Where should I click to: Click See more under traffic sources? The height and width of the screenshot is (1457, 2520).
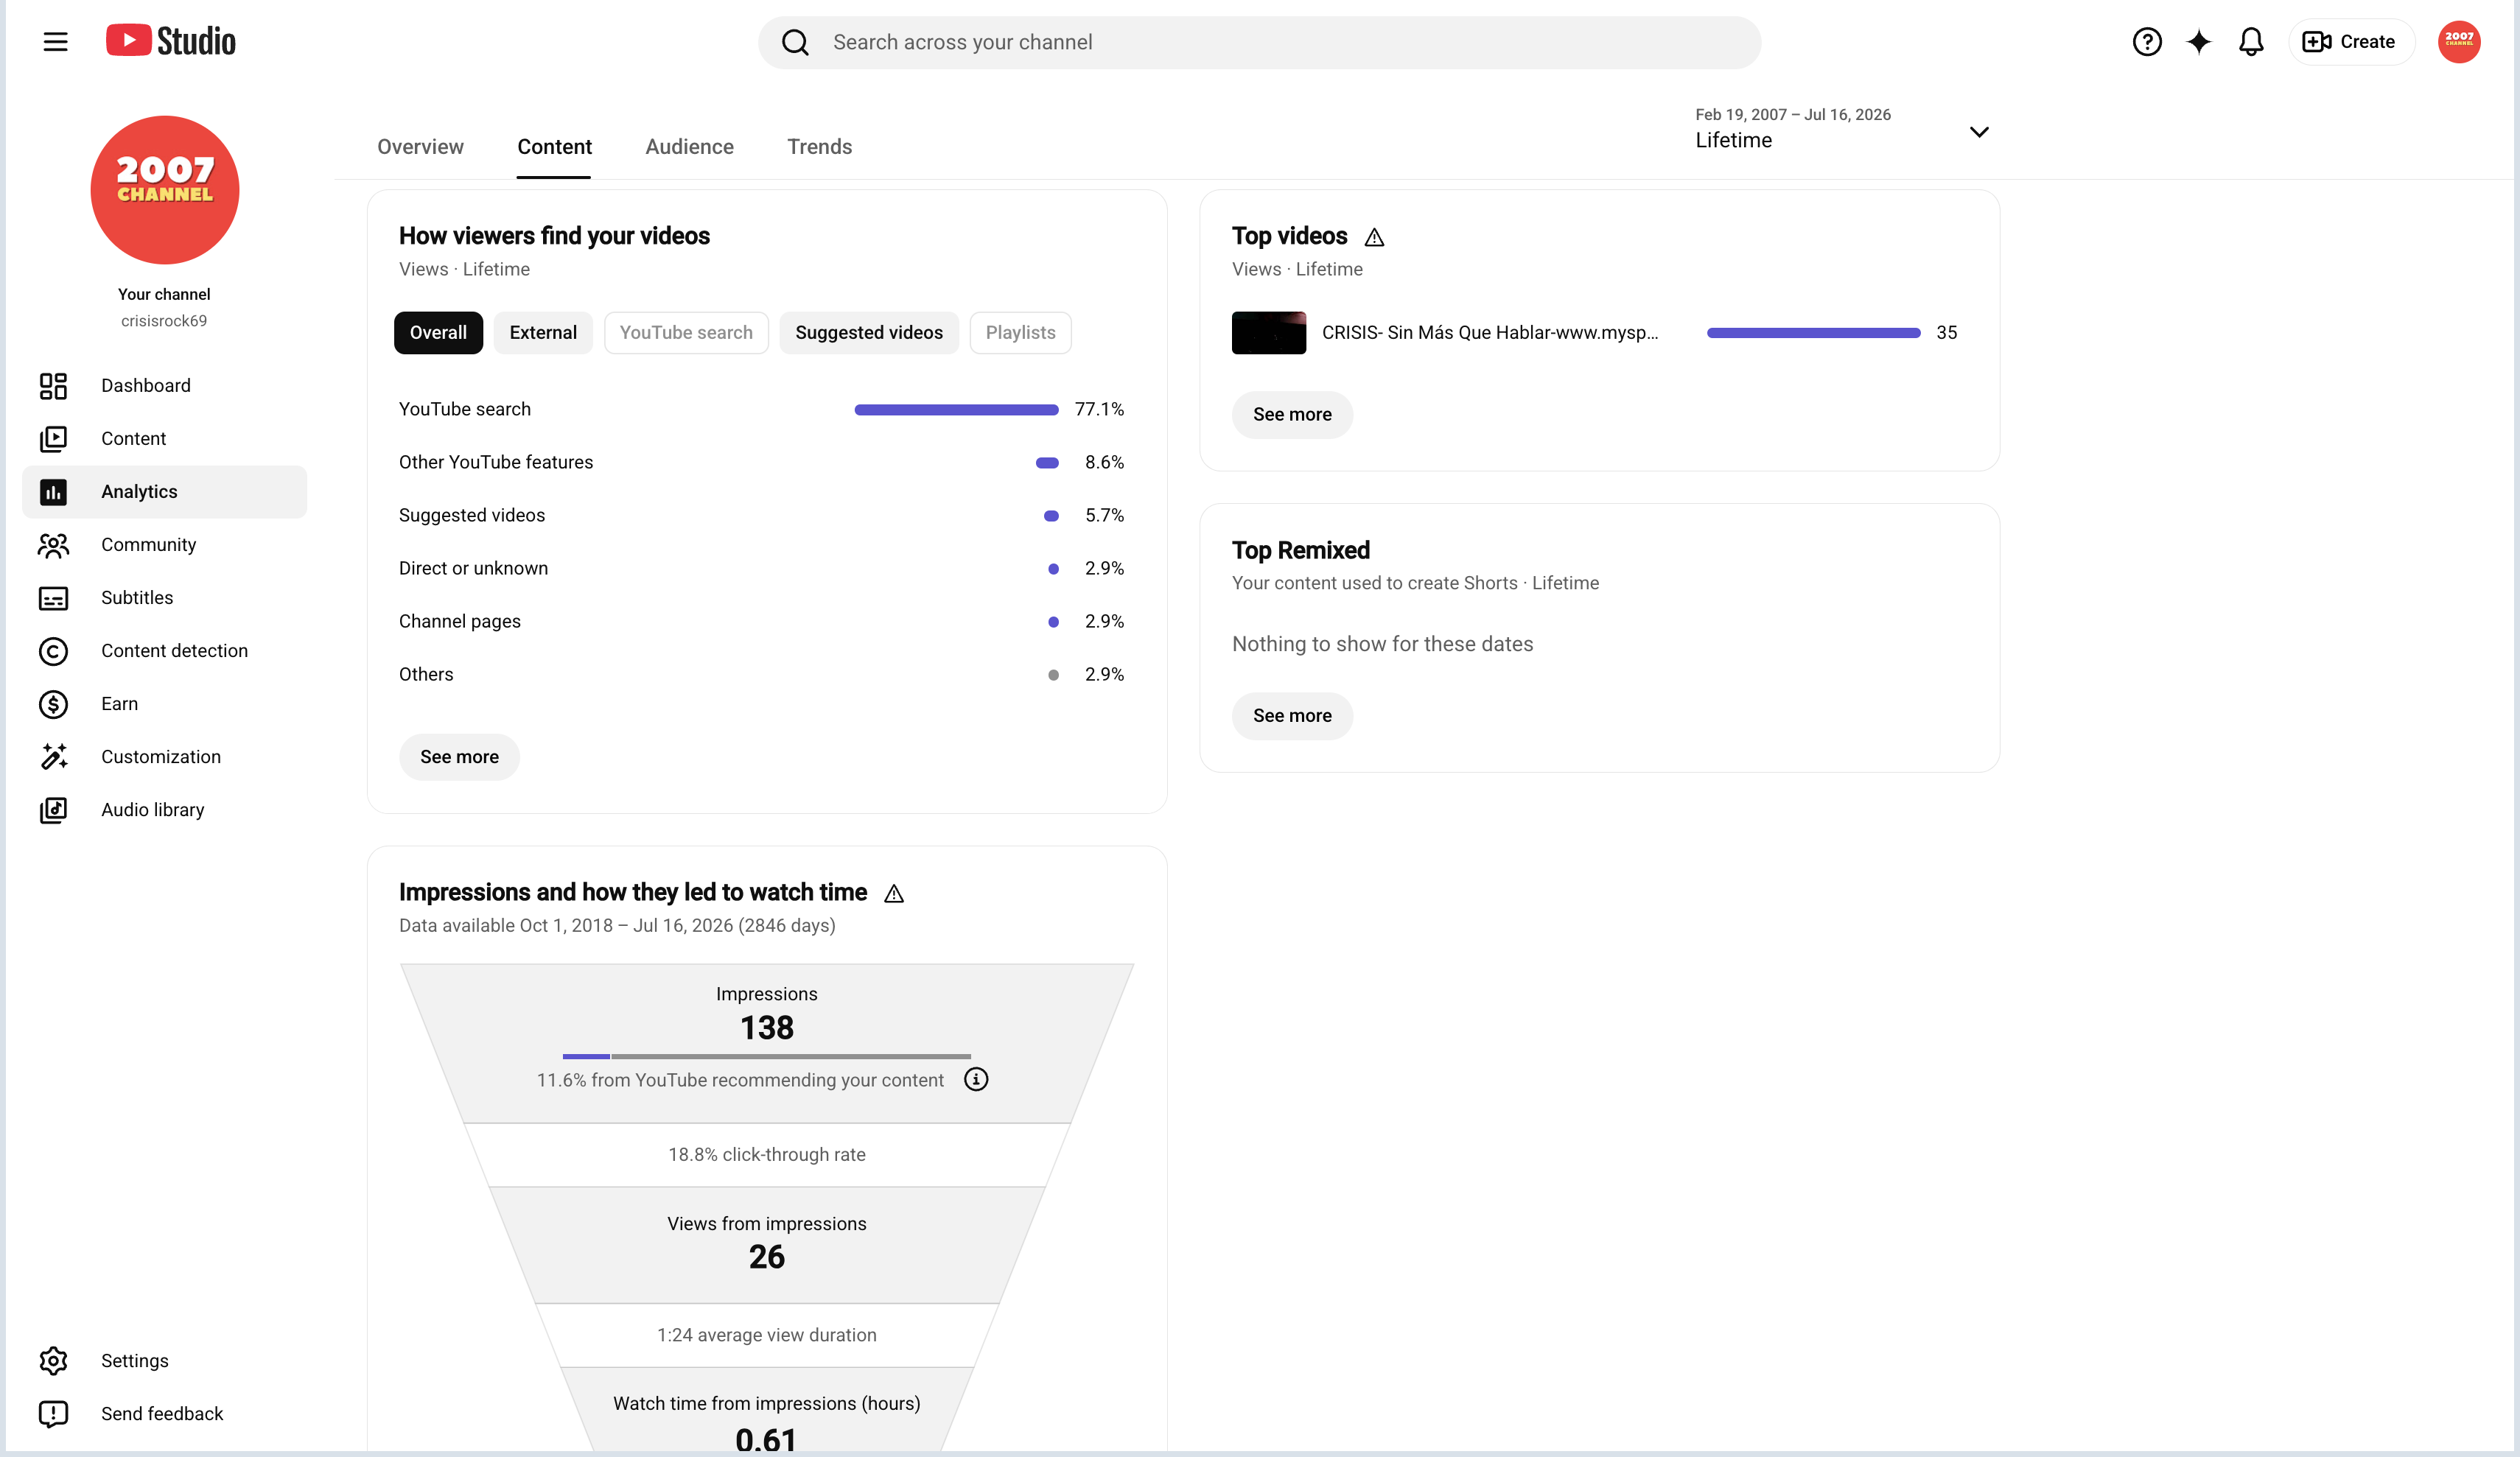coord(459,757)
